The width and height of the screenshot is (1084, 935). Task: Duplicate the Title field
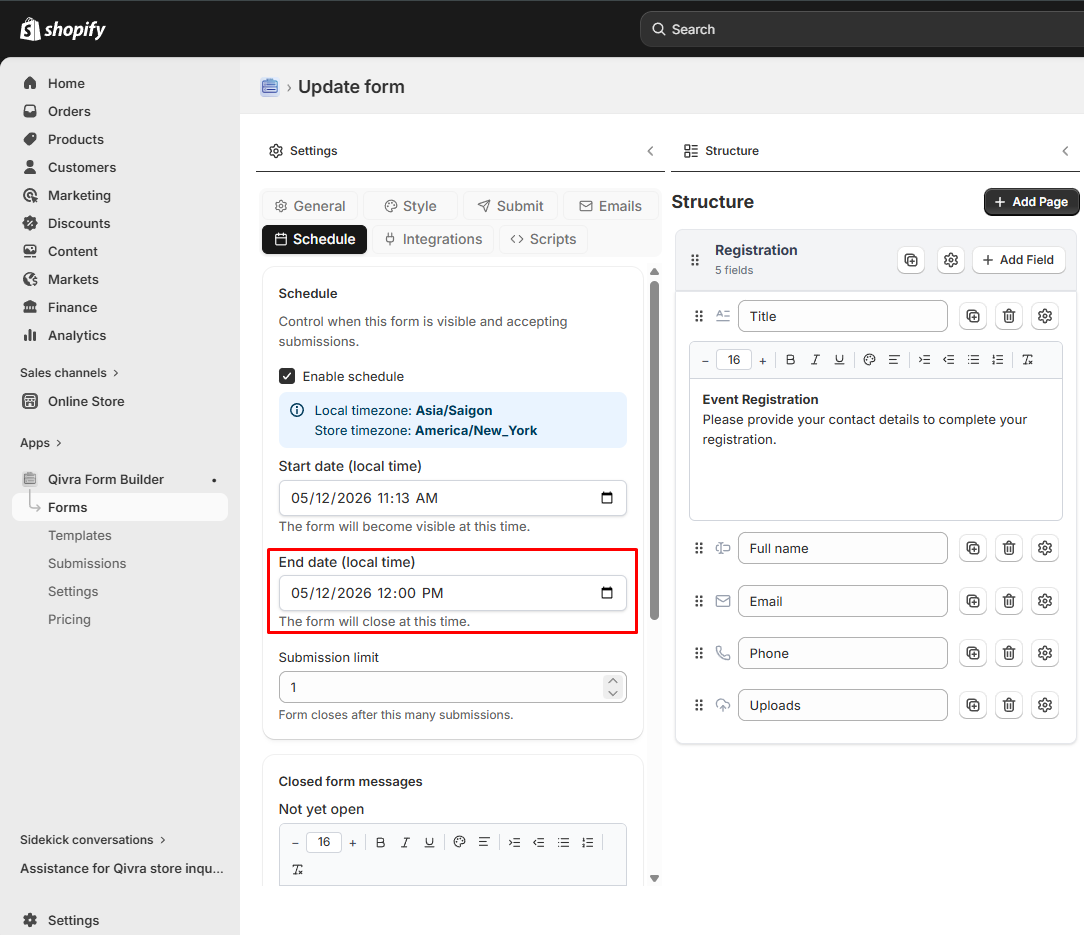[x=973, y=316]
